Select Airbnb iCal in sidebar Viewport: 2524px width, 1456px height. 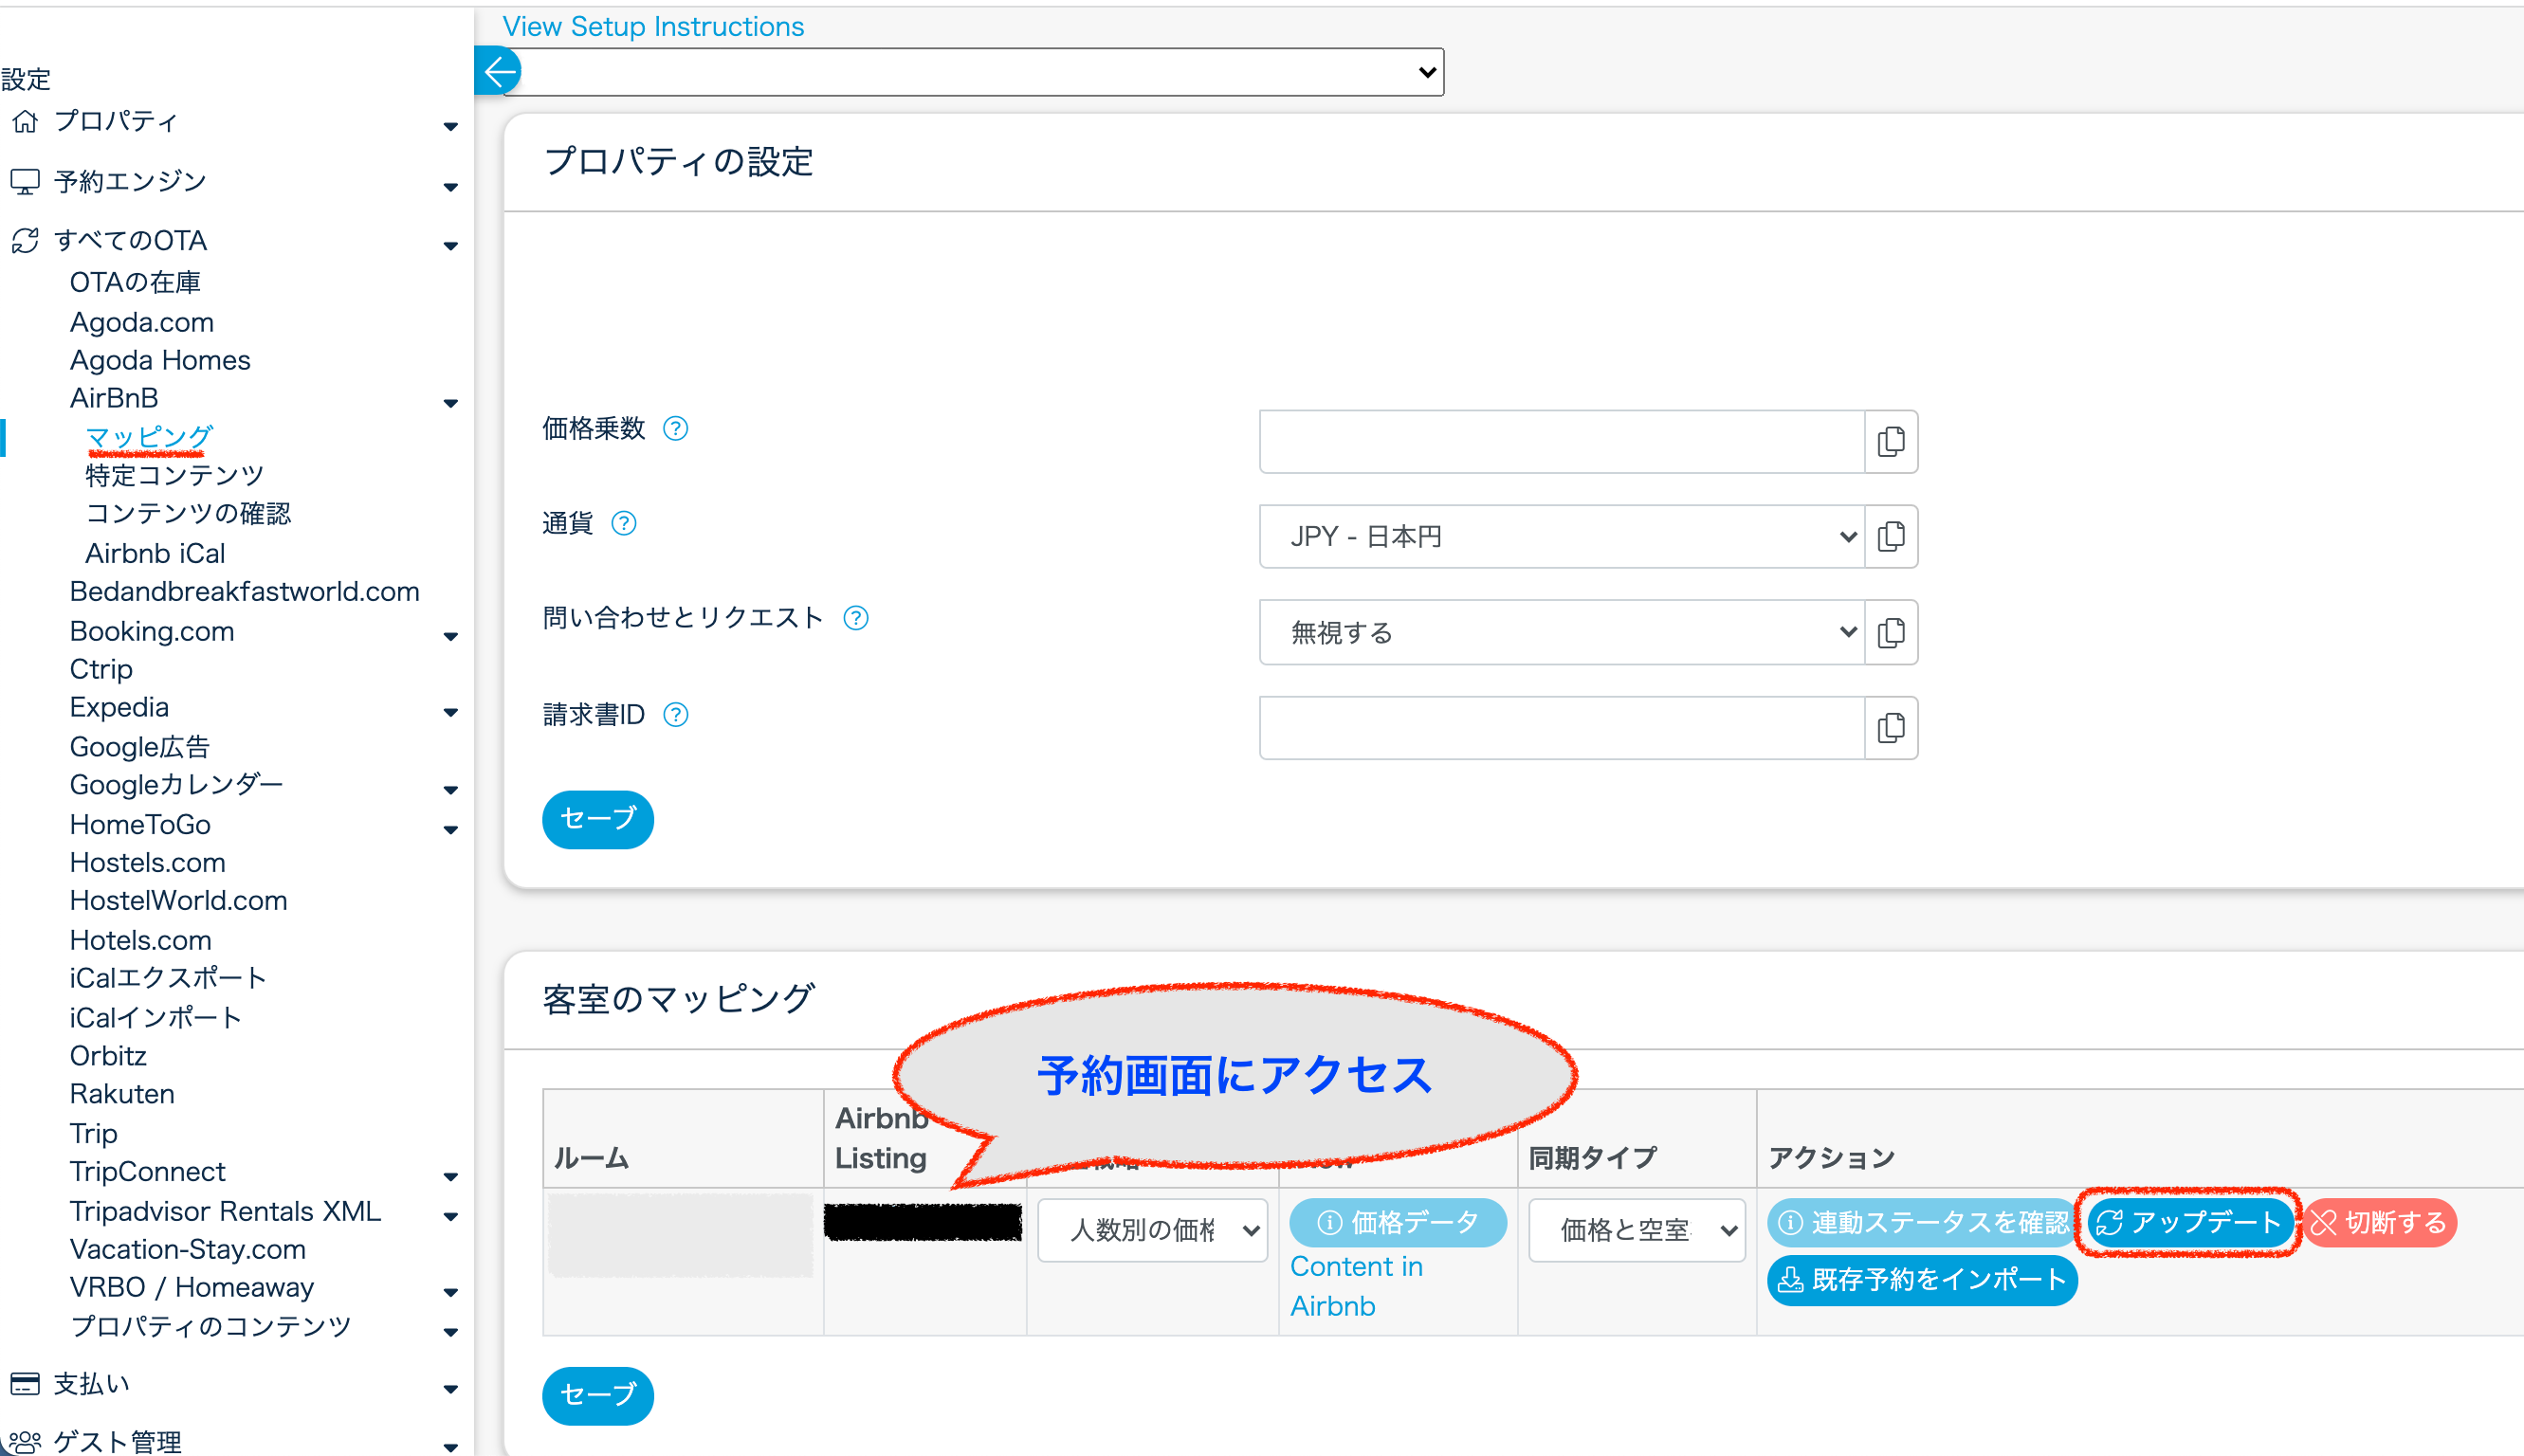click(155, 553)
